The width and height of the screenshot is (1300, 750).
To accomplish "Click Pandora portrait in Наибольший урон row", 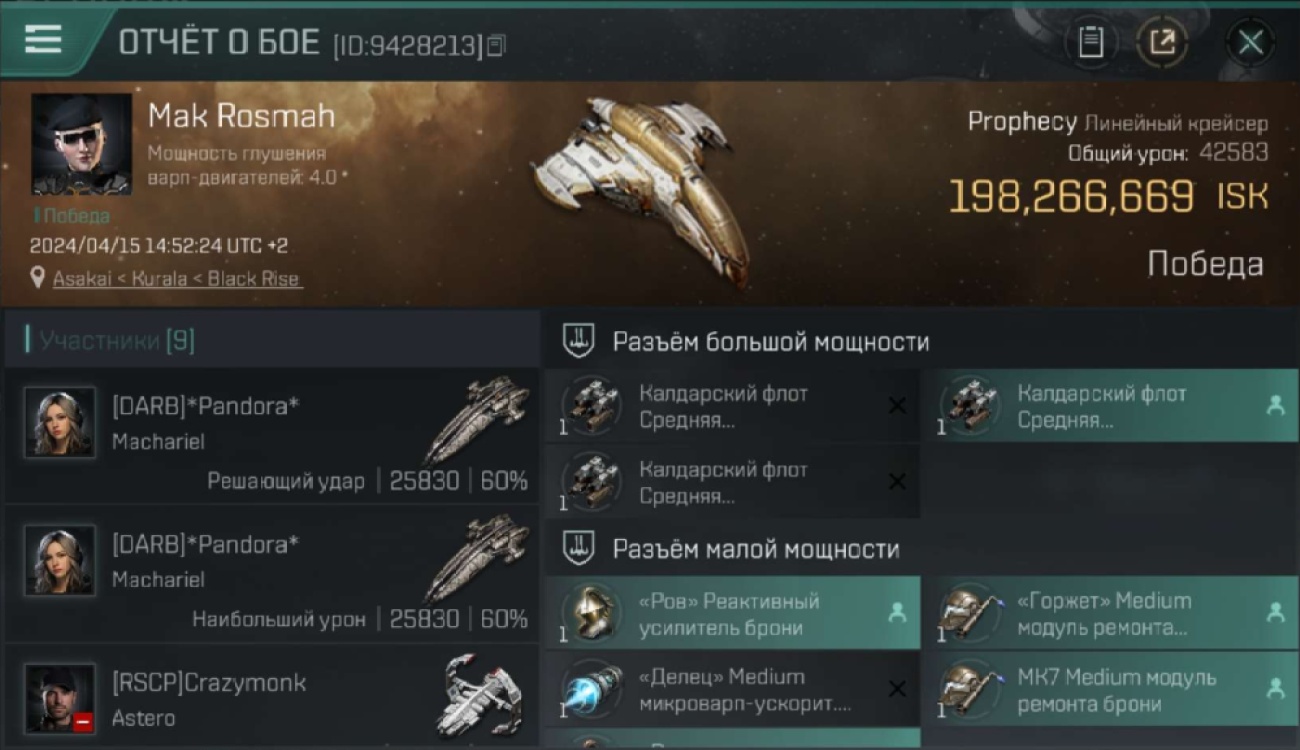I will tap(60, 560).
